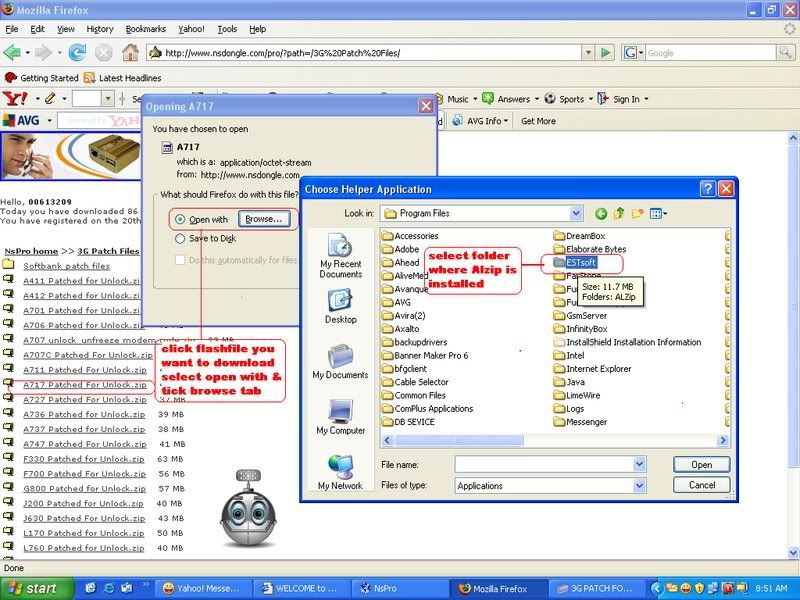800x600 pixels.
Task: Click the AVG logo on AVG toolbar
Action: pos(21,120)
